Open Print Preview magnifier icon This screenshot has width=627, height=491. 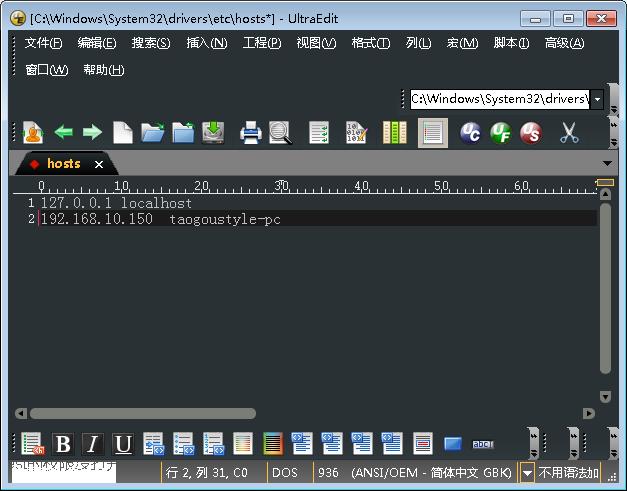point(280,132)
